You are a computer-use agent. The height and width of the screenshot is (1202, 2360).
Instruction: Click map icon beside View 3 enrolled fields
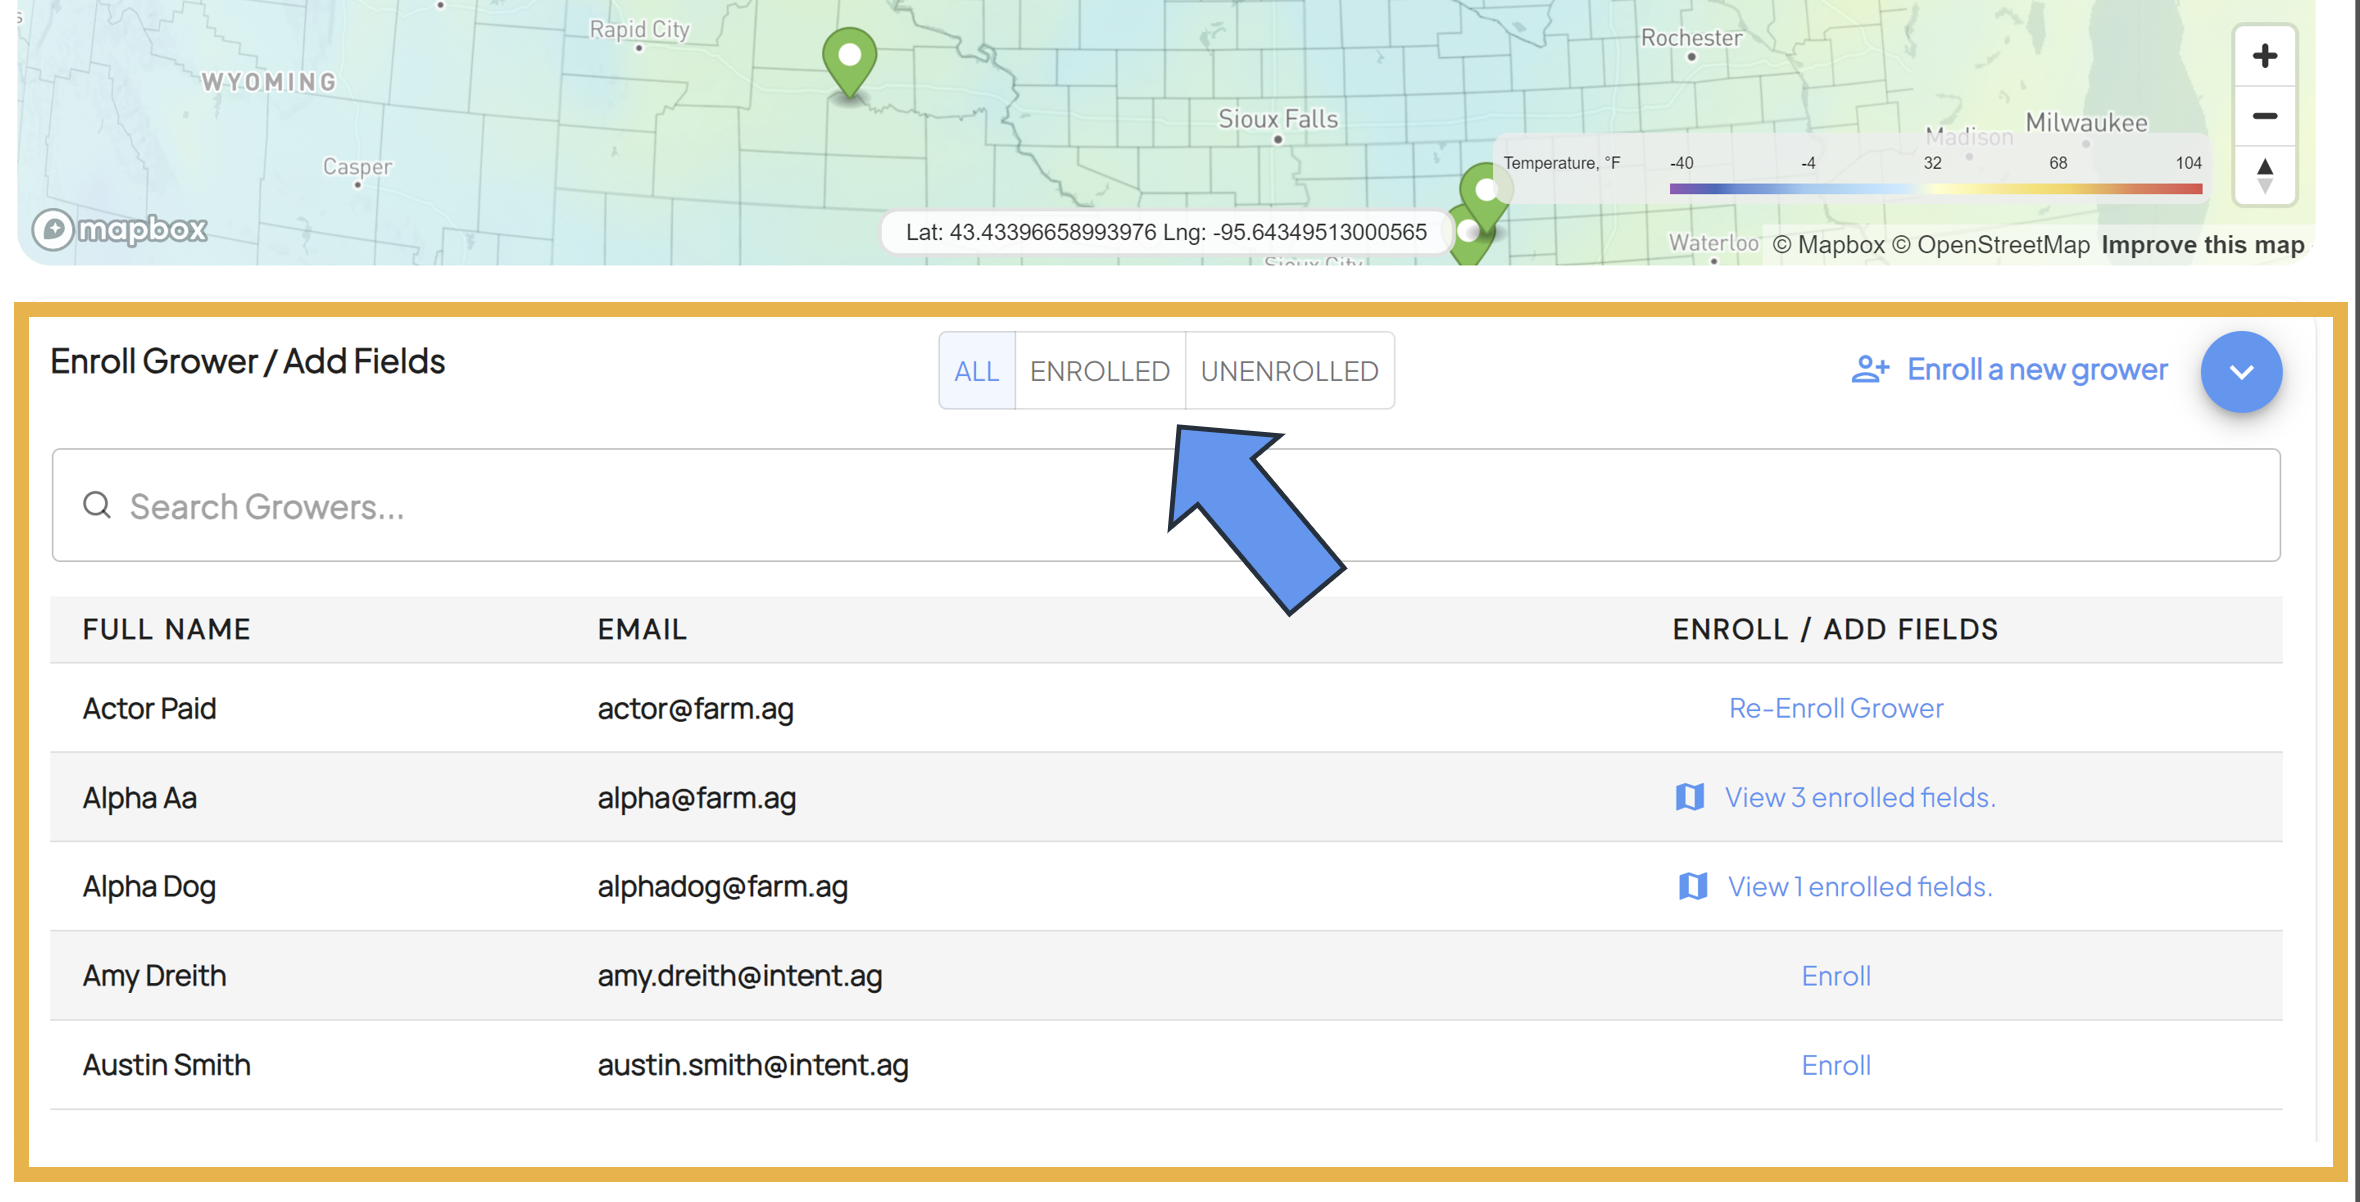(1690, 797)
